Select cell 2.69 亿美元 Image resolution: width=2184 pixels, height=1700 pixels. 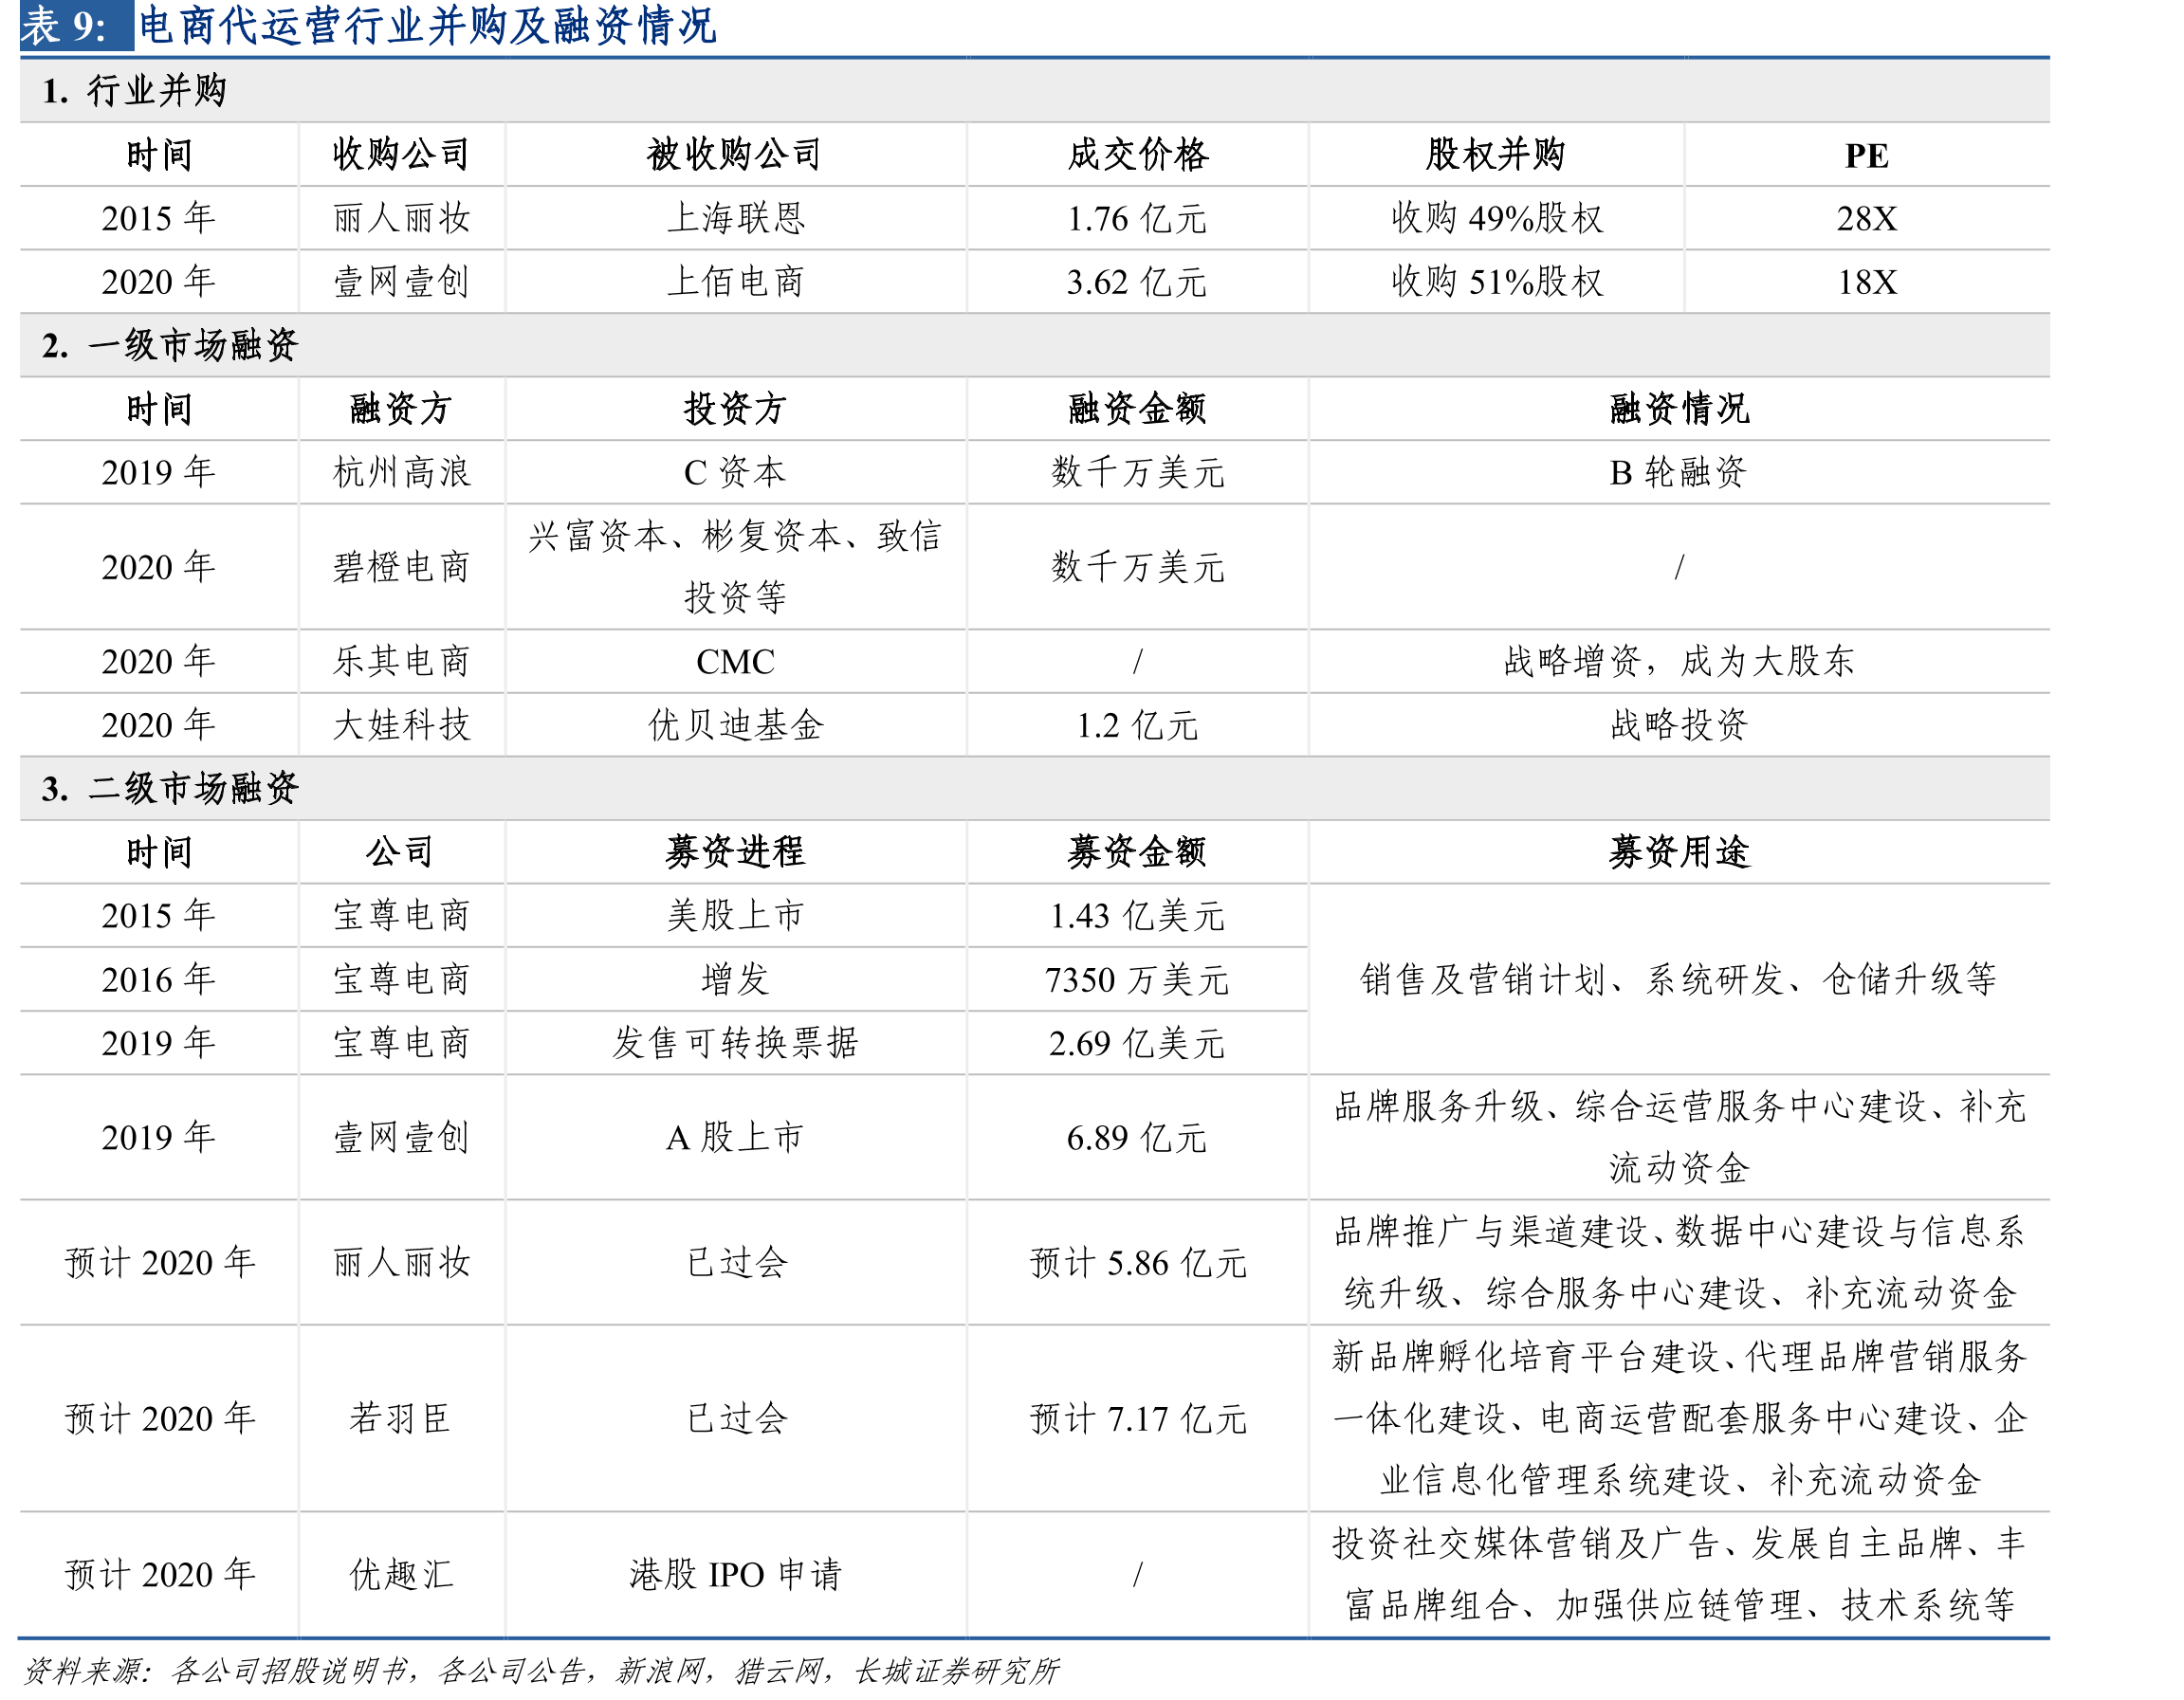[x=1138, y=1043]
